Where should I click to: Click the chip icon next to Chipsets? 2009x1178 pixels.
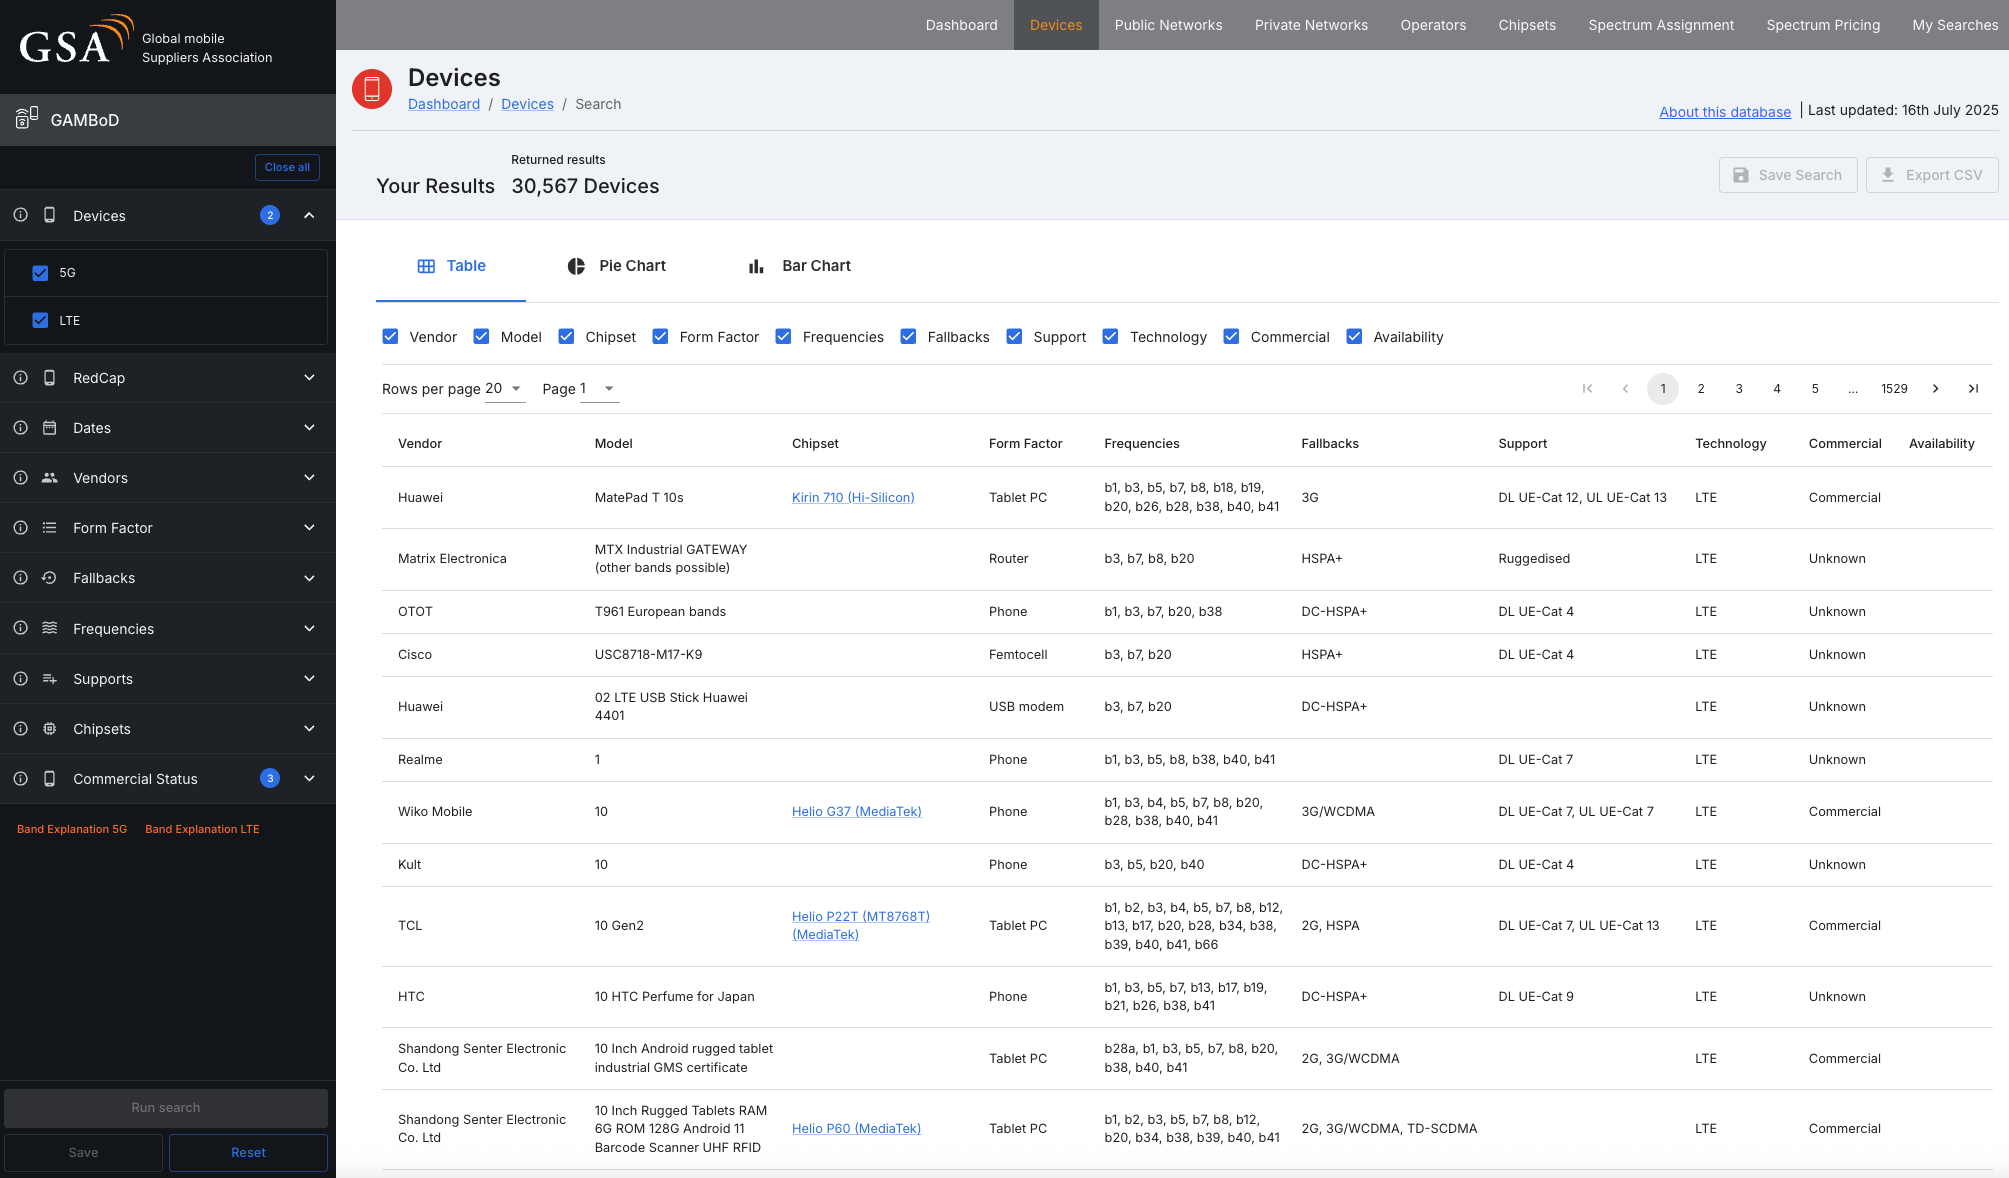click(x=49, y=729)
